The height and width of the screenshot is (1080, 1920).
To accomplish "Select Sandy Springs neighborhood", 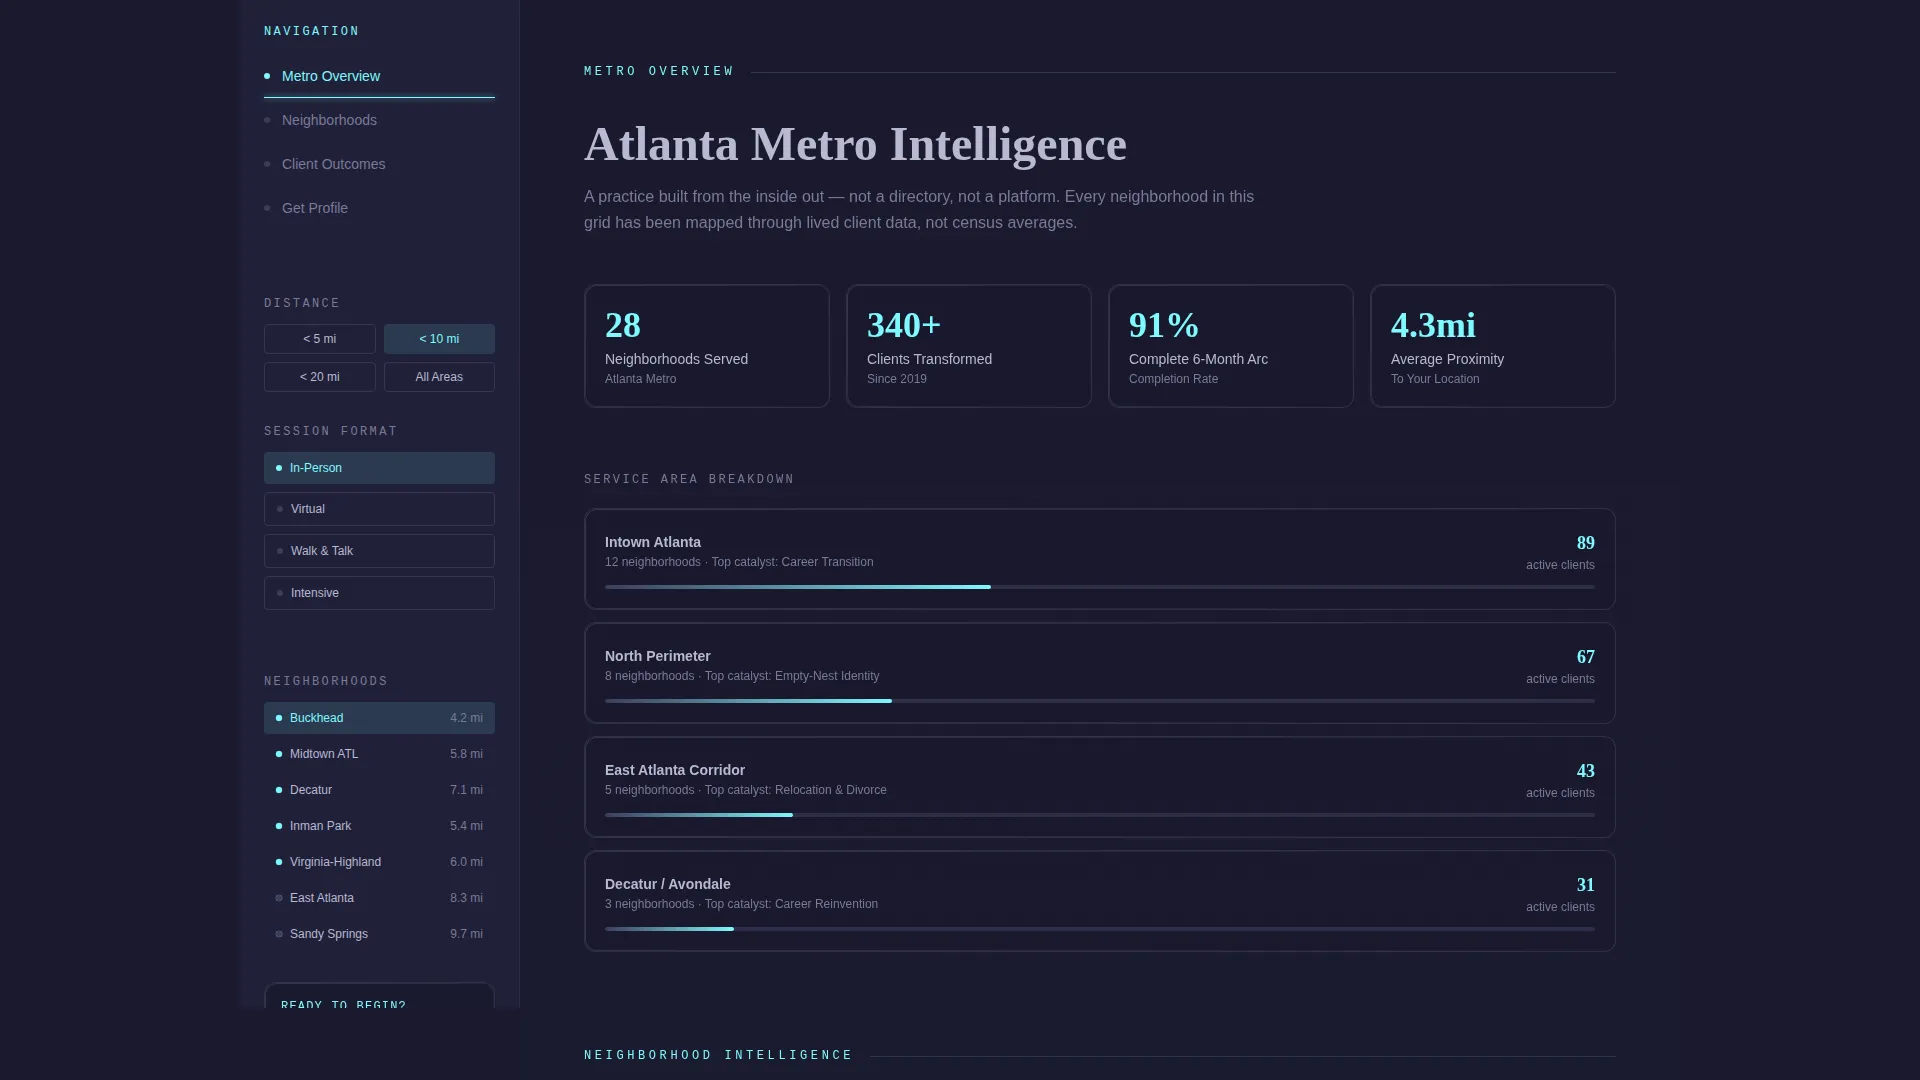I will coord(379,934).
